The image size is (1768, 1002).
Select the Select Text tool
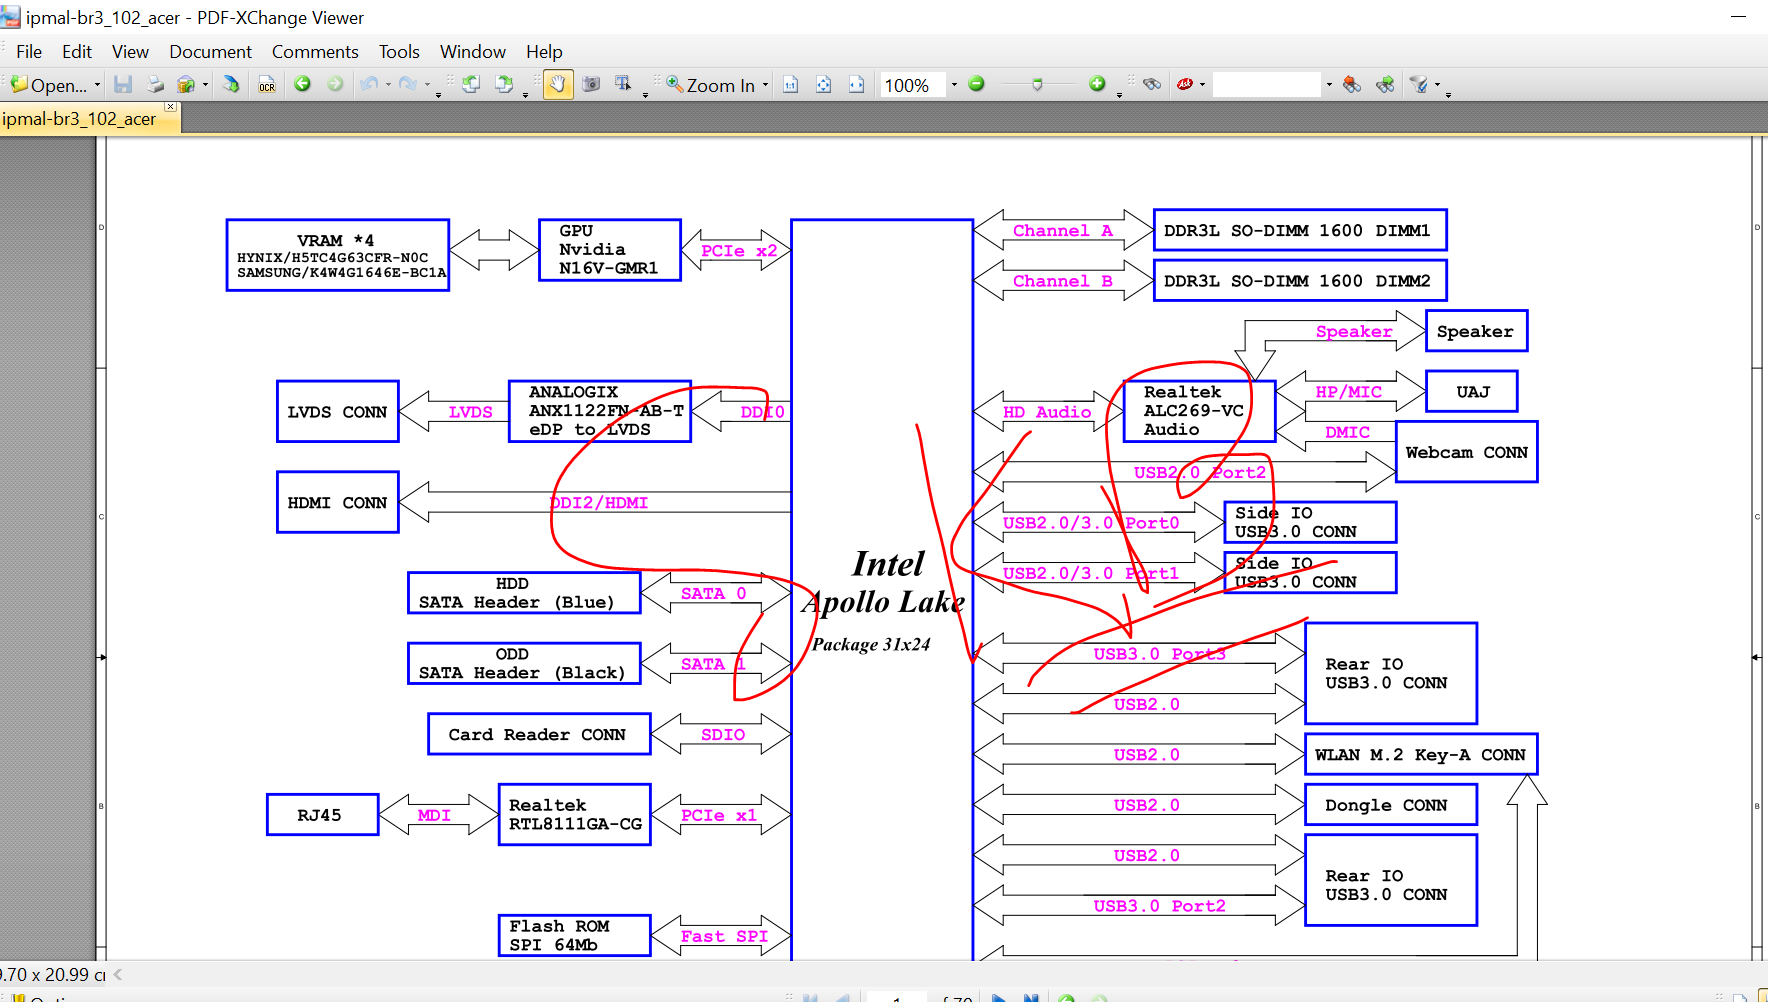tap(623, 85)
